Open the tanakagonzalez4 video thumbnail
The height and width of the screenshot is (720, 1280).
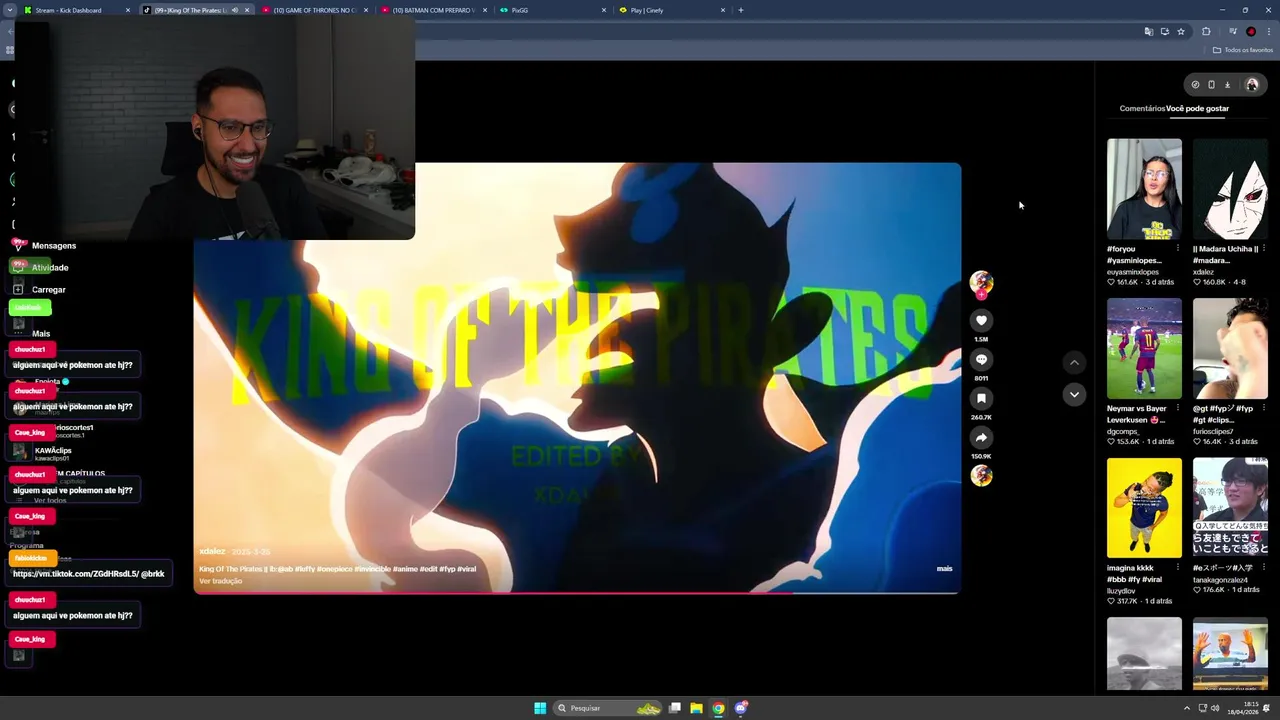[x=1230, y=507]
